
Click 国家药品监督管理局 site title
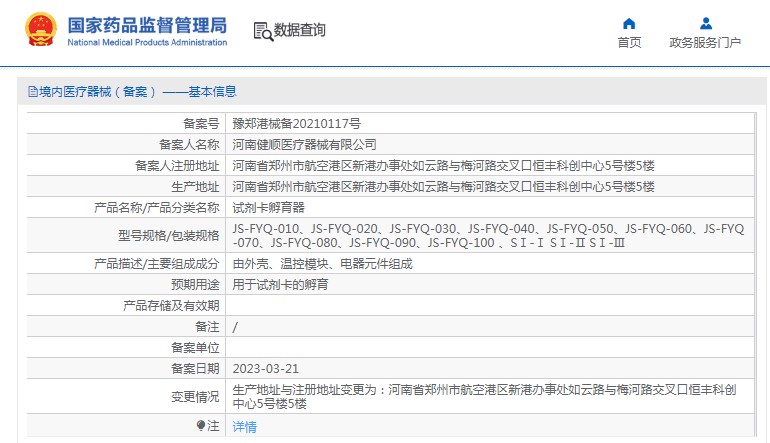pyautogui.click(x=147, y=25)
